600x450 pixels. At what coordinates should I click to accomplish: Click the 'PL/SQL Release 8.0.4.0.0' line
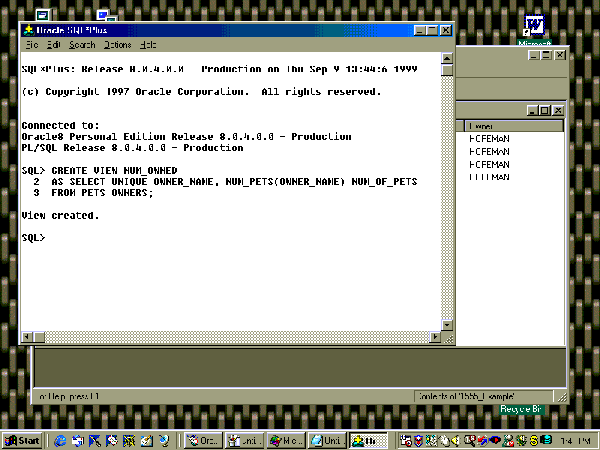(x=132, y=148)
